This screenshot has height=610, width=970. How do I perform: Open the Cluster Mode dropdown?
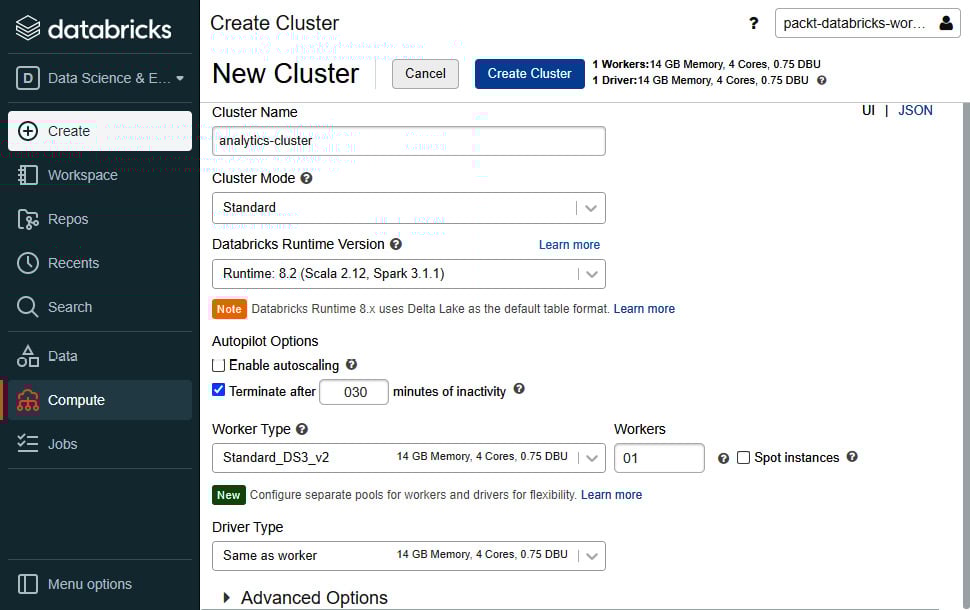coord(409,208)
